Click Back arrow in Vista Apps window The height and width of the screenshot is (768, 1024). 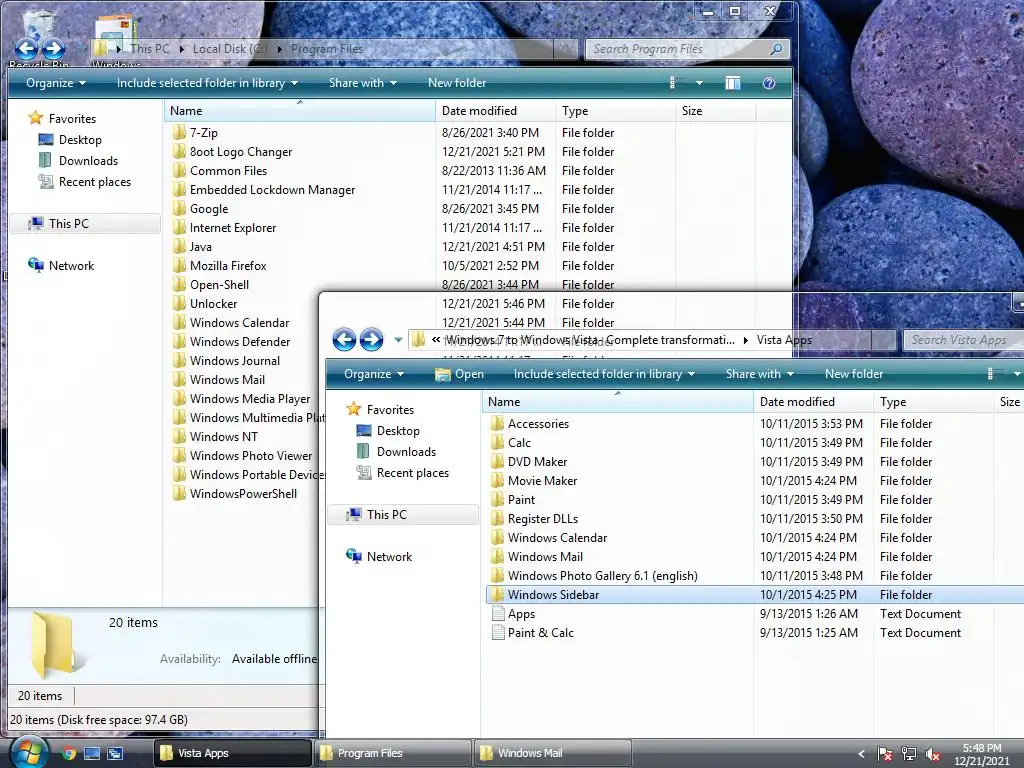click(344, 340)
